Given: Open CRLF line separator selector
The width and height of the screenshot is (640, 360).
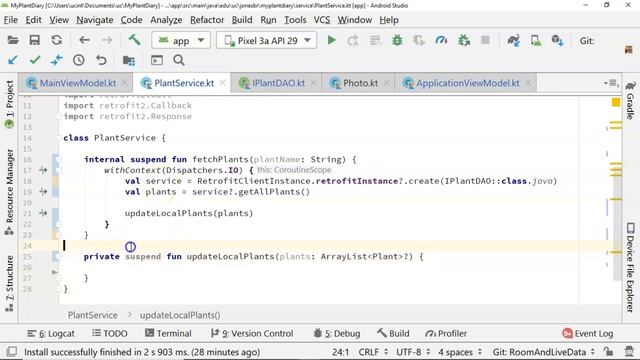Looking at the screenshot, I should [373, 352].
